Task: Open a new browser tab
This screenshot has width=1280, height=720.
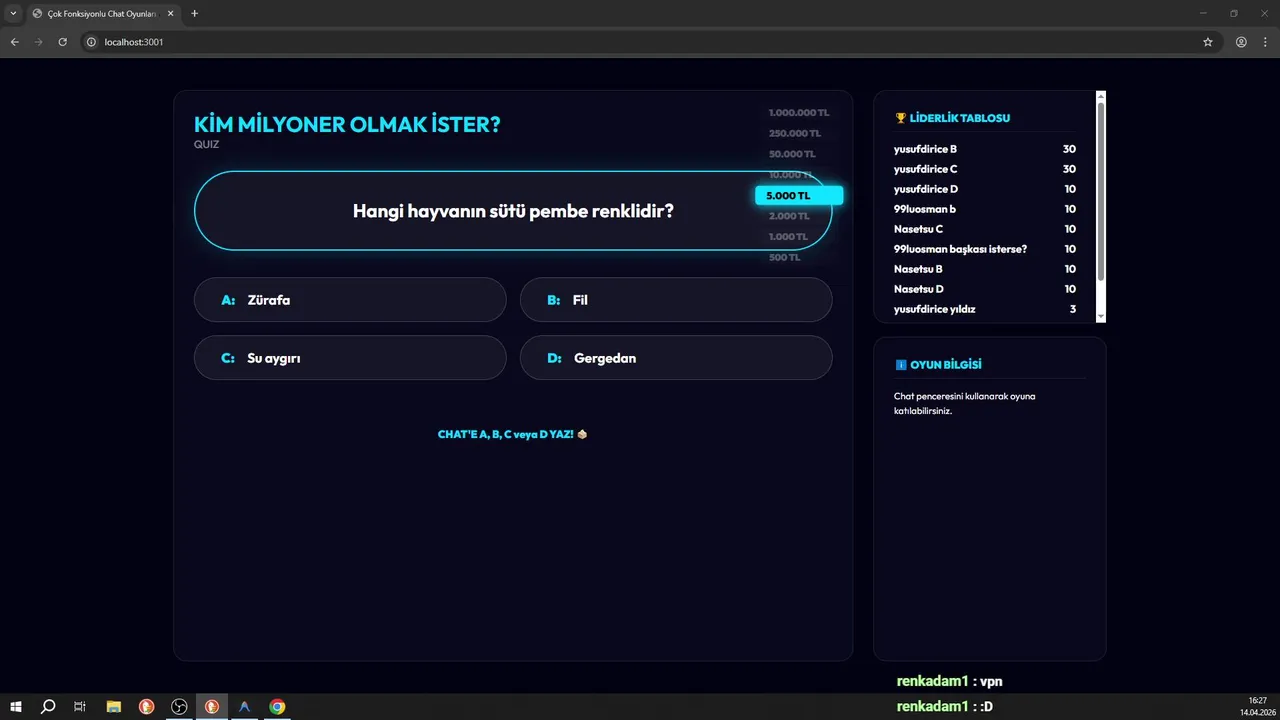Action: (194, 13)
